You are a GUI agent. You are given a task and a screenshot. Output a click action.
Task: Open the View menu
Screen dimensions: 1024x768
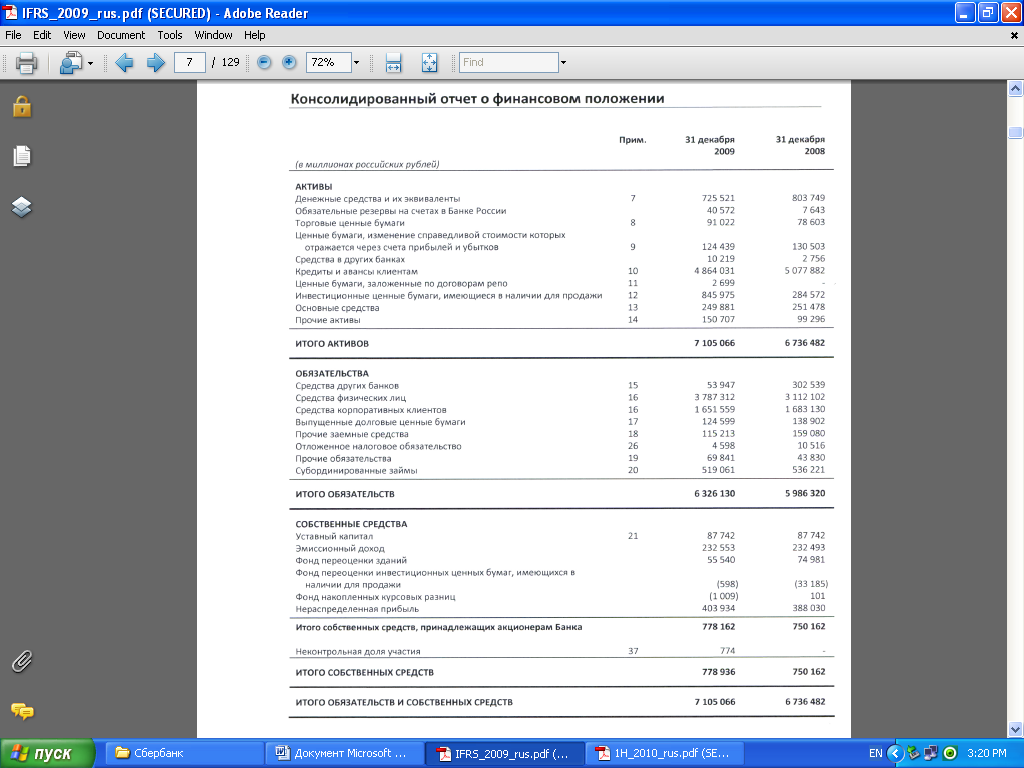point(74,35)
